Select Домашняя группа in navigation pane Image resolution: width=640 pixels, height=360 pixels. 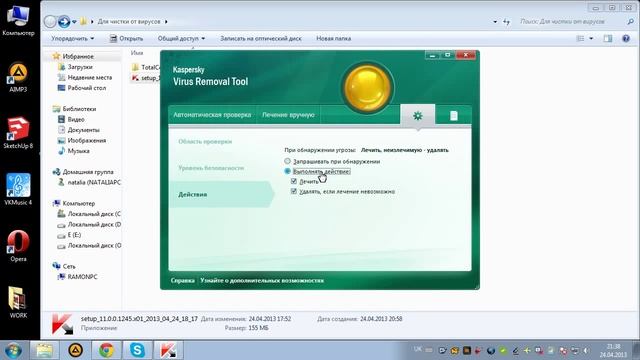click(83, 172)
